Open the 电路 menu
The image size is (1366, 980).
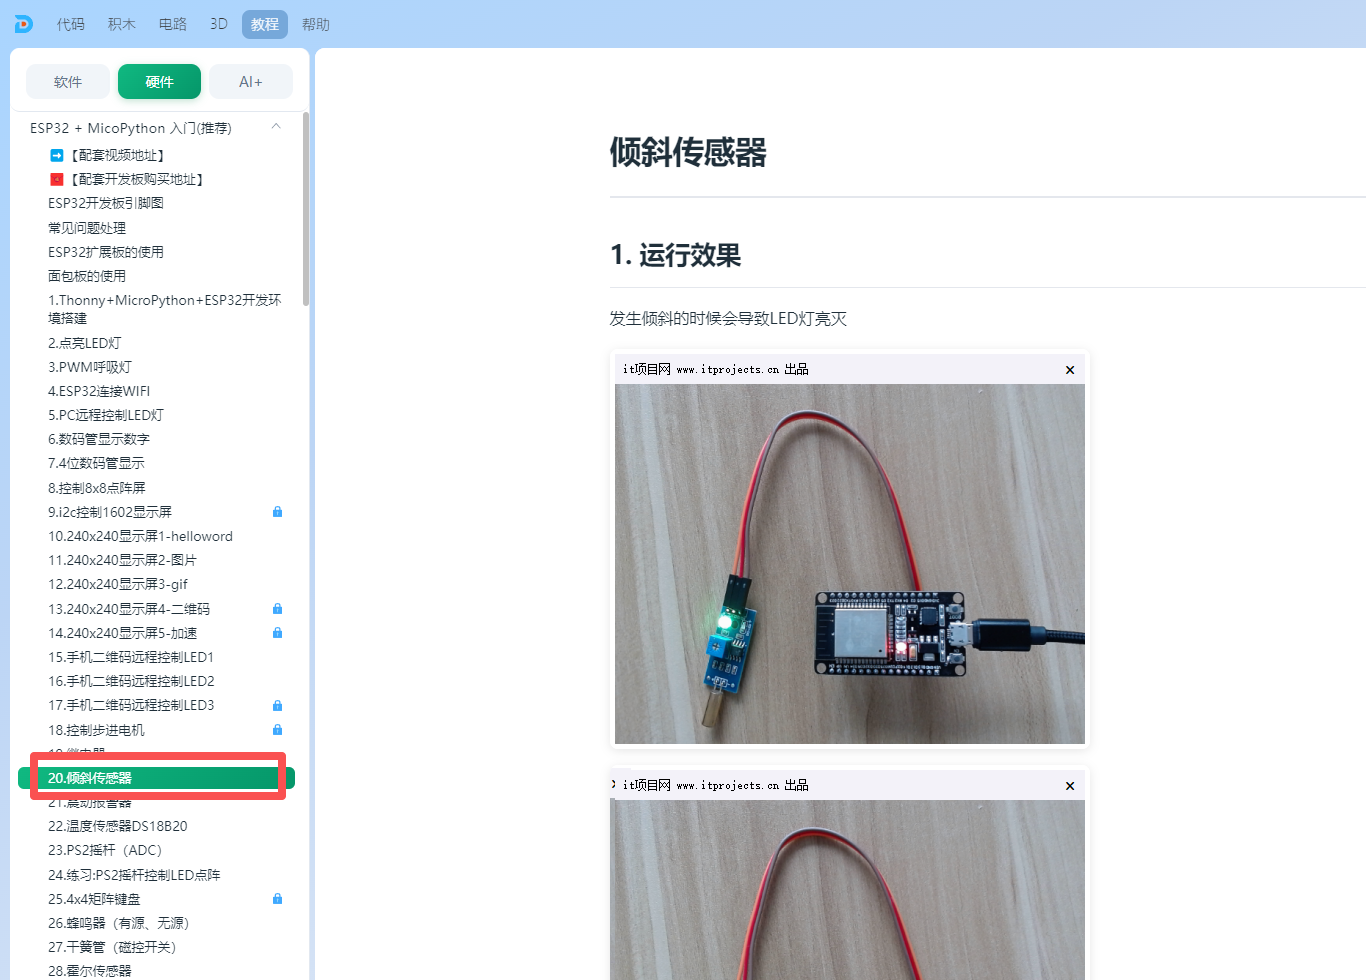(173, 24)
